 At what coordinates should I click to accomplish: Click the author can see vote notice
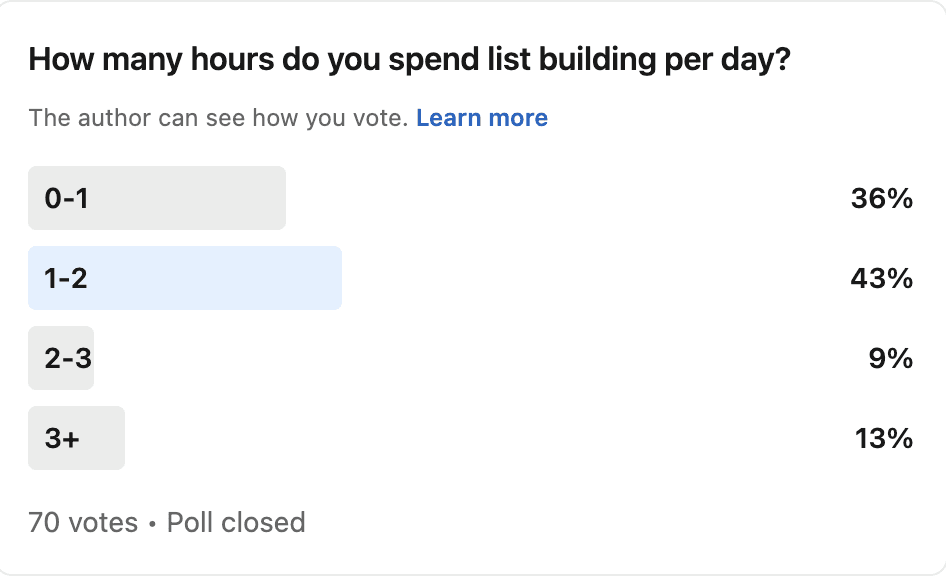[218, 118]
